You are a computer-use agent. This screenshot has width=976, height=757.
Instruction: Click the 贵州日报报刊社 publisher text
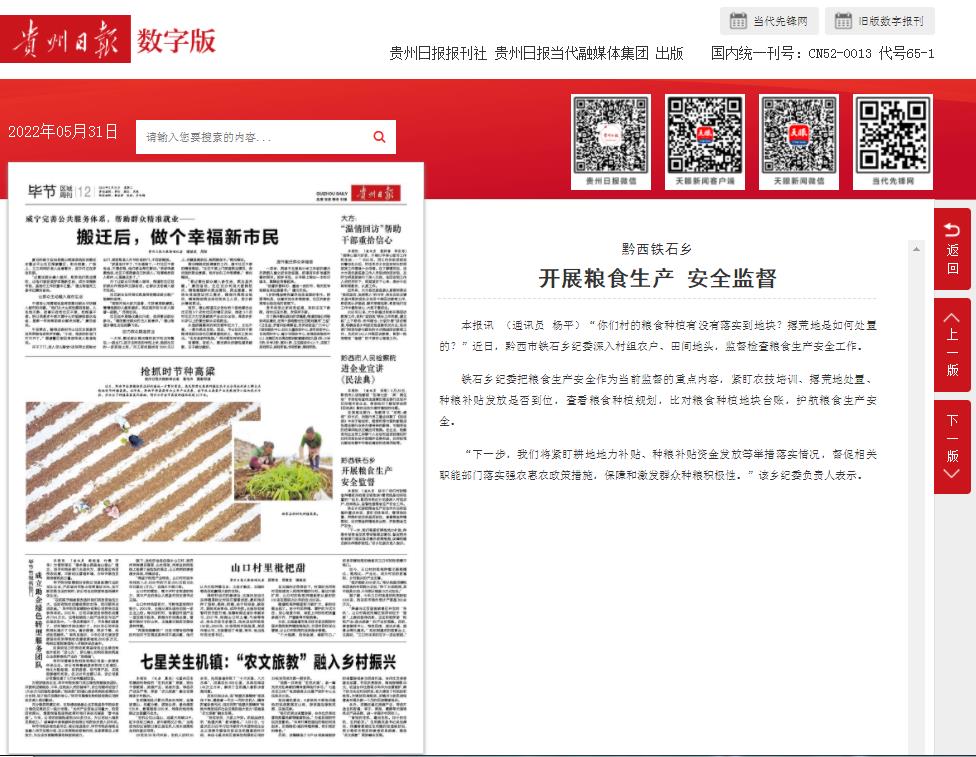(x=438, y=54)
